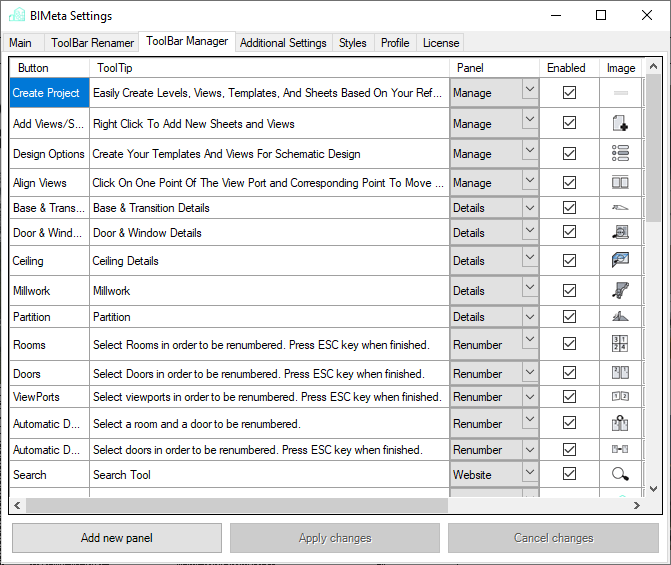Click the Search row magnifier image icon
Viewport: 671px width, 565px height.
[620, 474]
